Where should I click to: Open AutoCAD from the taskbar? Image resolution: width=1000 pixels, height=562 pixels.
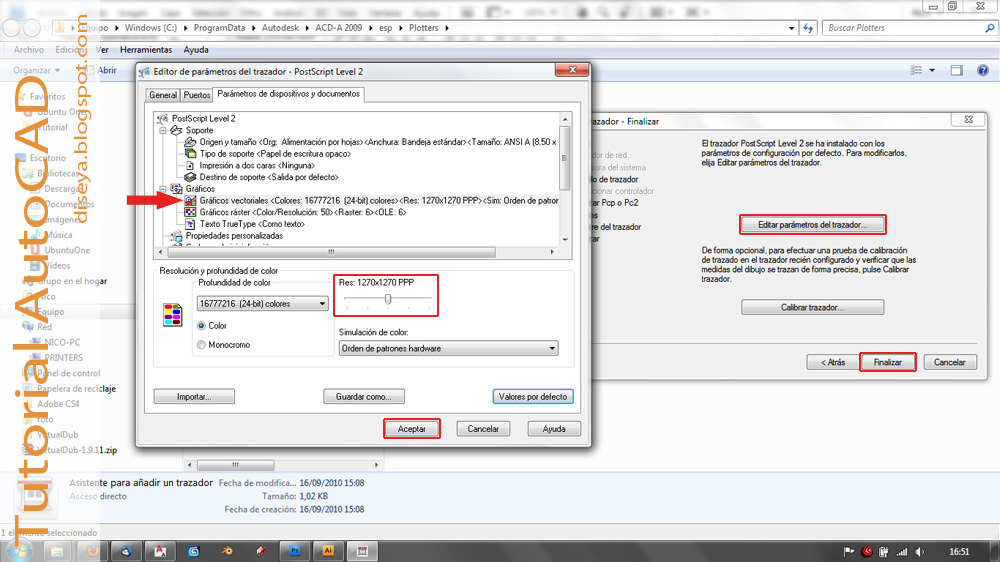point(160,551)
